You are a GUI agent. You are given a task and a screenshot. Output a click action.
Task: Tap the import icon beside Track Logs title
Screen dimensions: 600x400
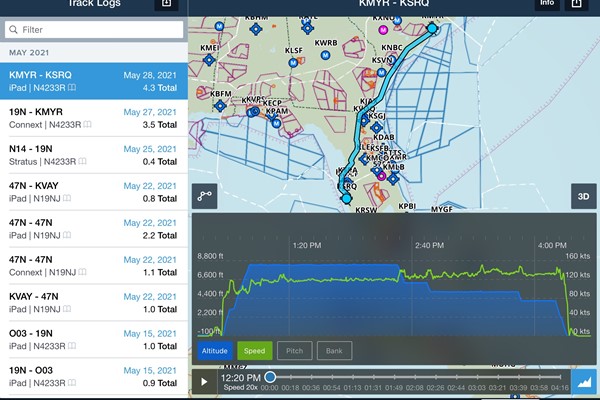click(166, 4)
